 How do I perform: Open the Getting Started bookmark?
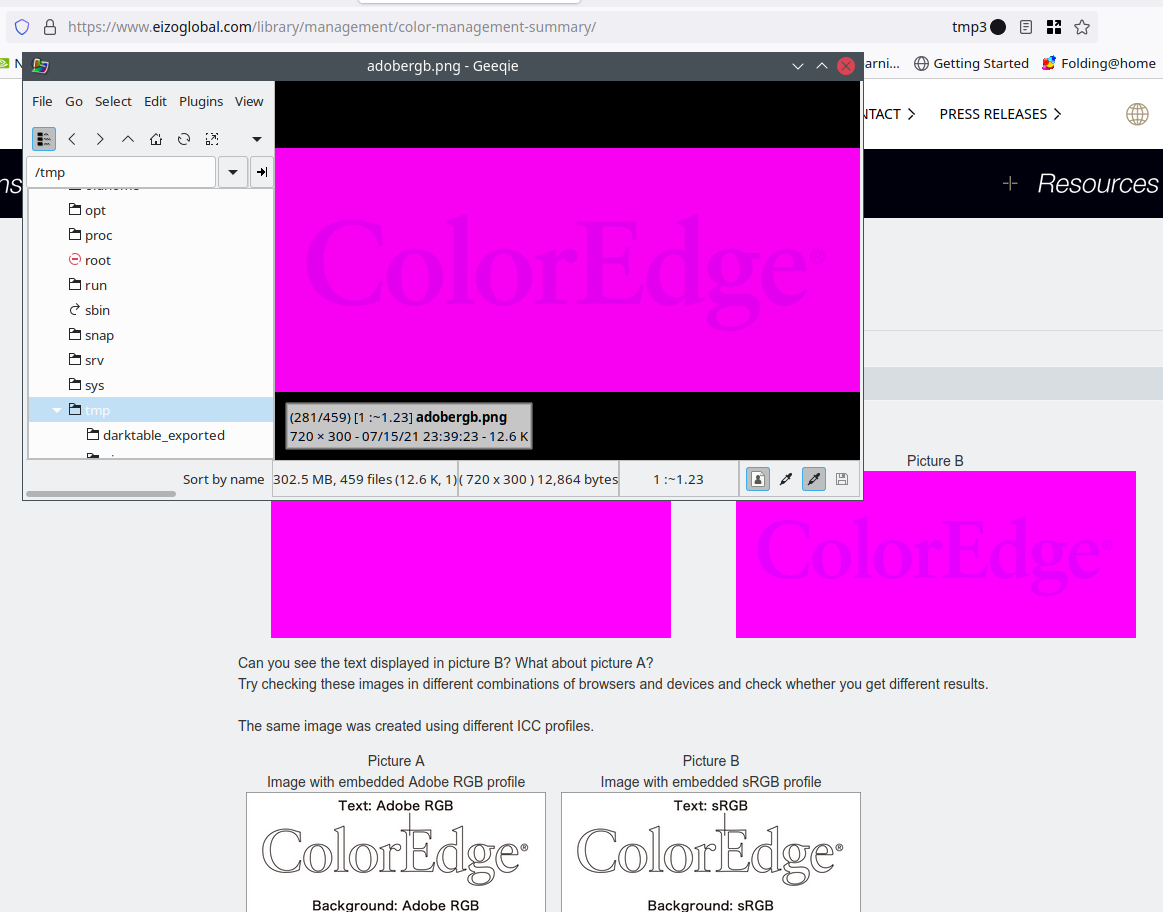[x=971, y=64]
